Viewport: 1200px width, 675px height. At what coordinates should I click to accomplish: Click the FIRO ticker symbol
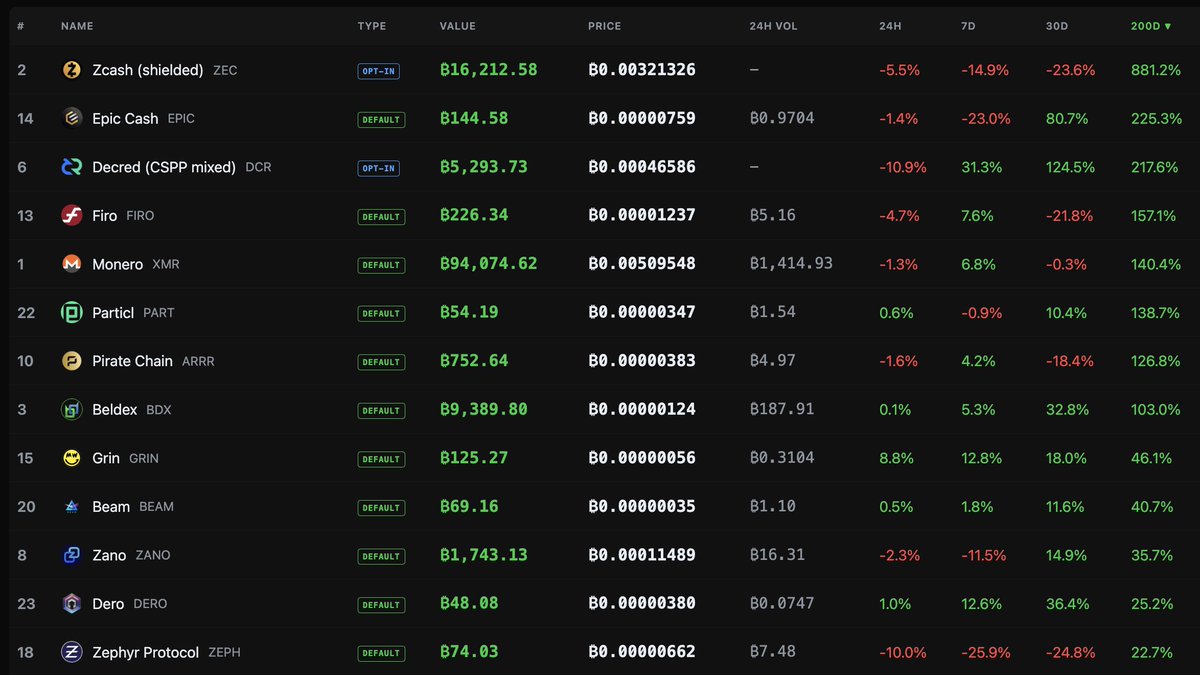tap(140, 216)
